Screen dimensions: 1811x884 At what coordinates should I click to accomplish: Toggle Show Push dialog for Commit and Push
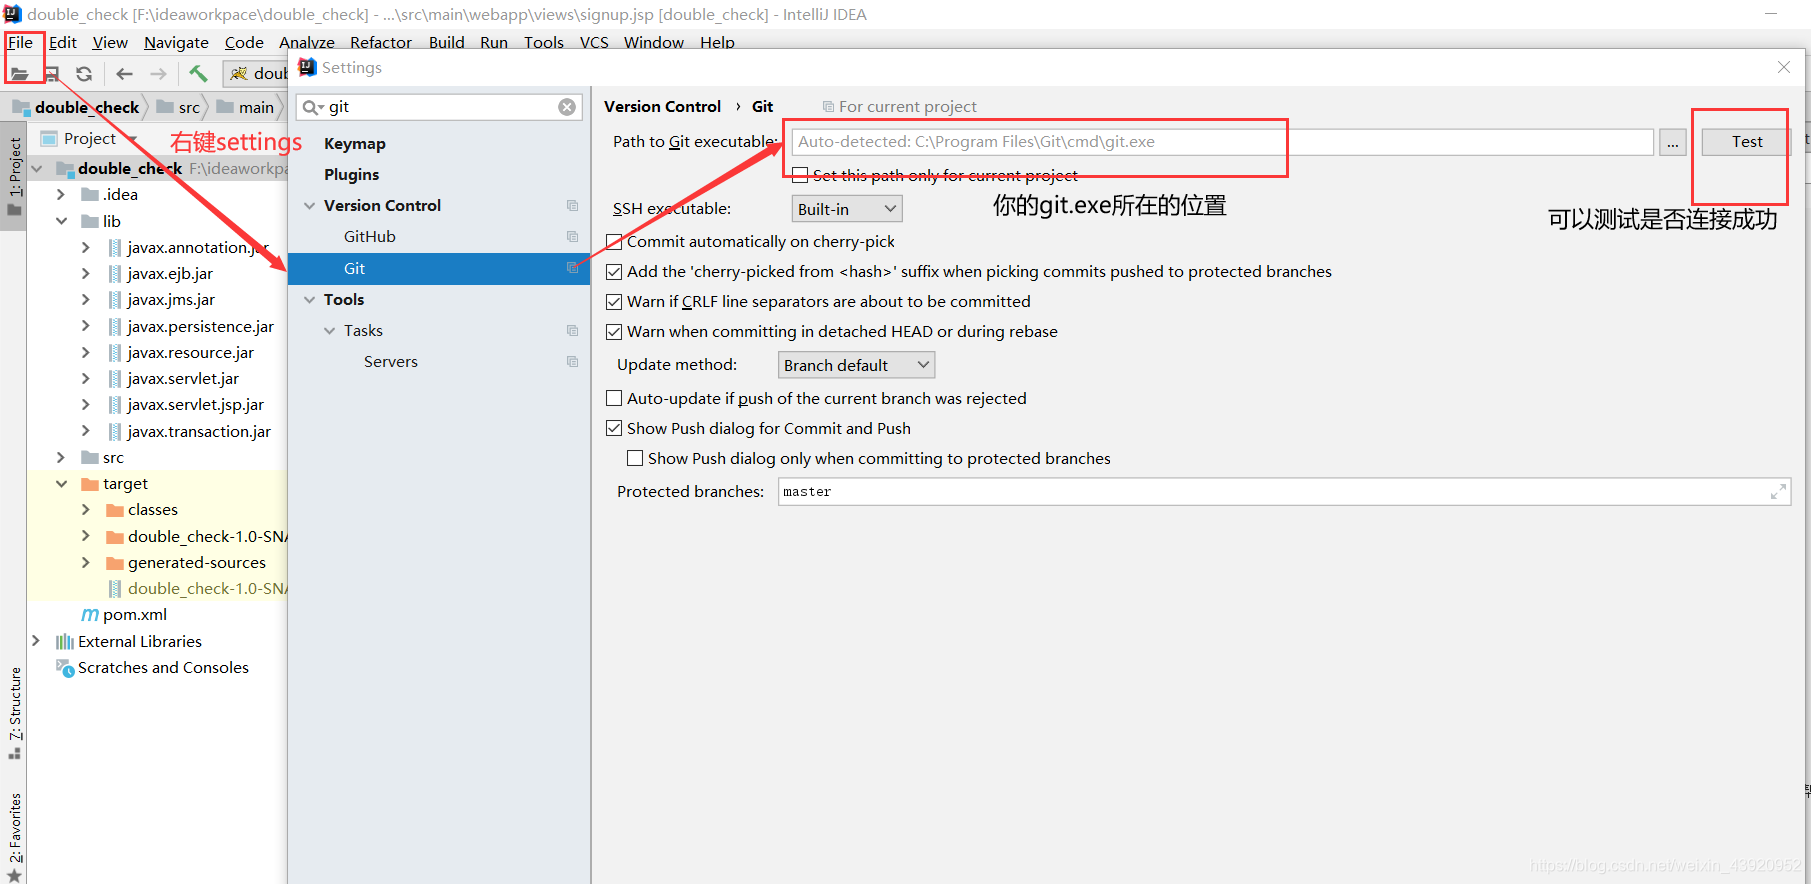tap(615, 428)
